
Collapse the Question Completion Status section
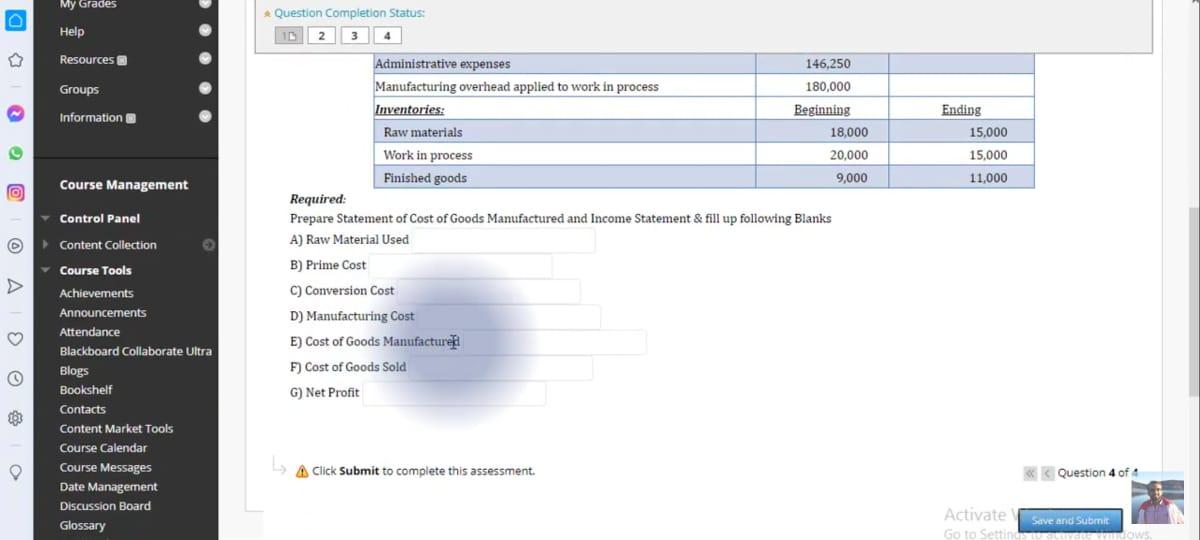(267, 13)
